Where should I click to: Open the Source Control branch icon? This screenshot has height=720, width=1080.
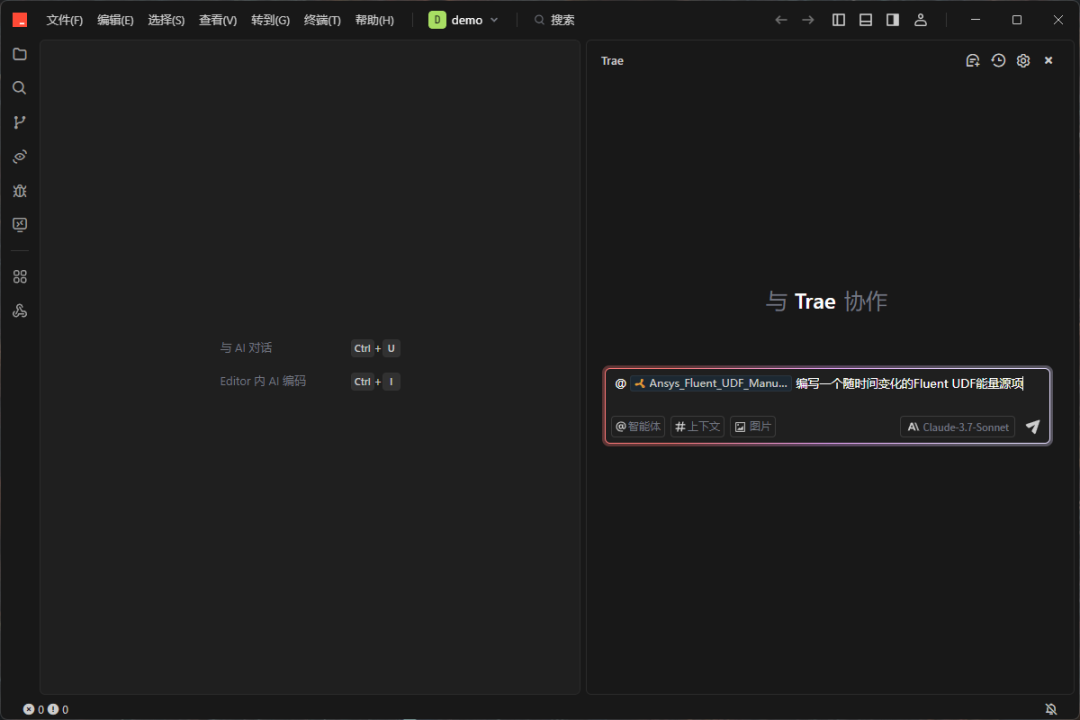[x=19, y=122]
